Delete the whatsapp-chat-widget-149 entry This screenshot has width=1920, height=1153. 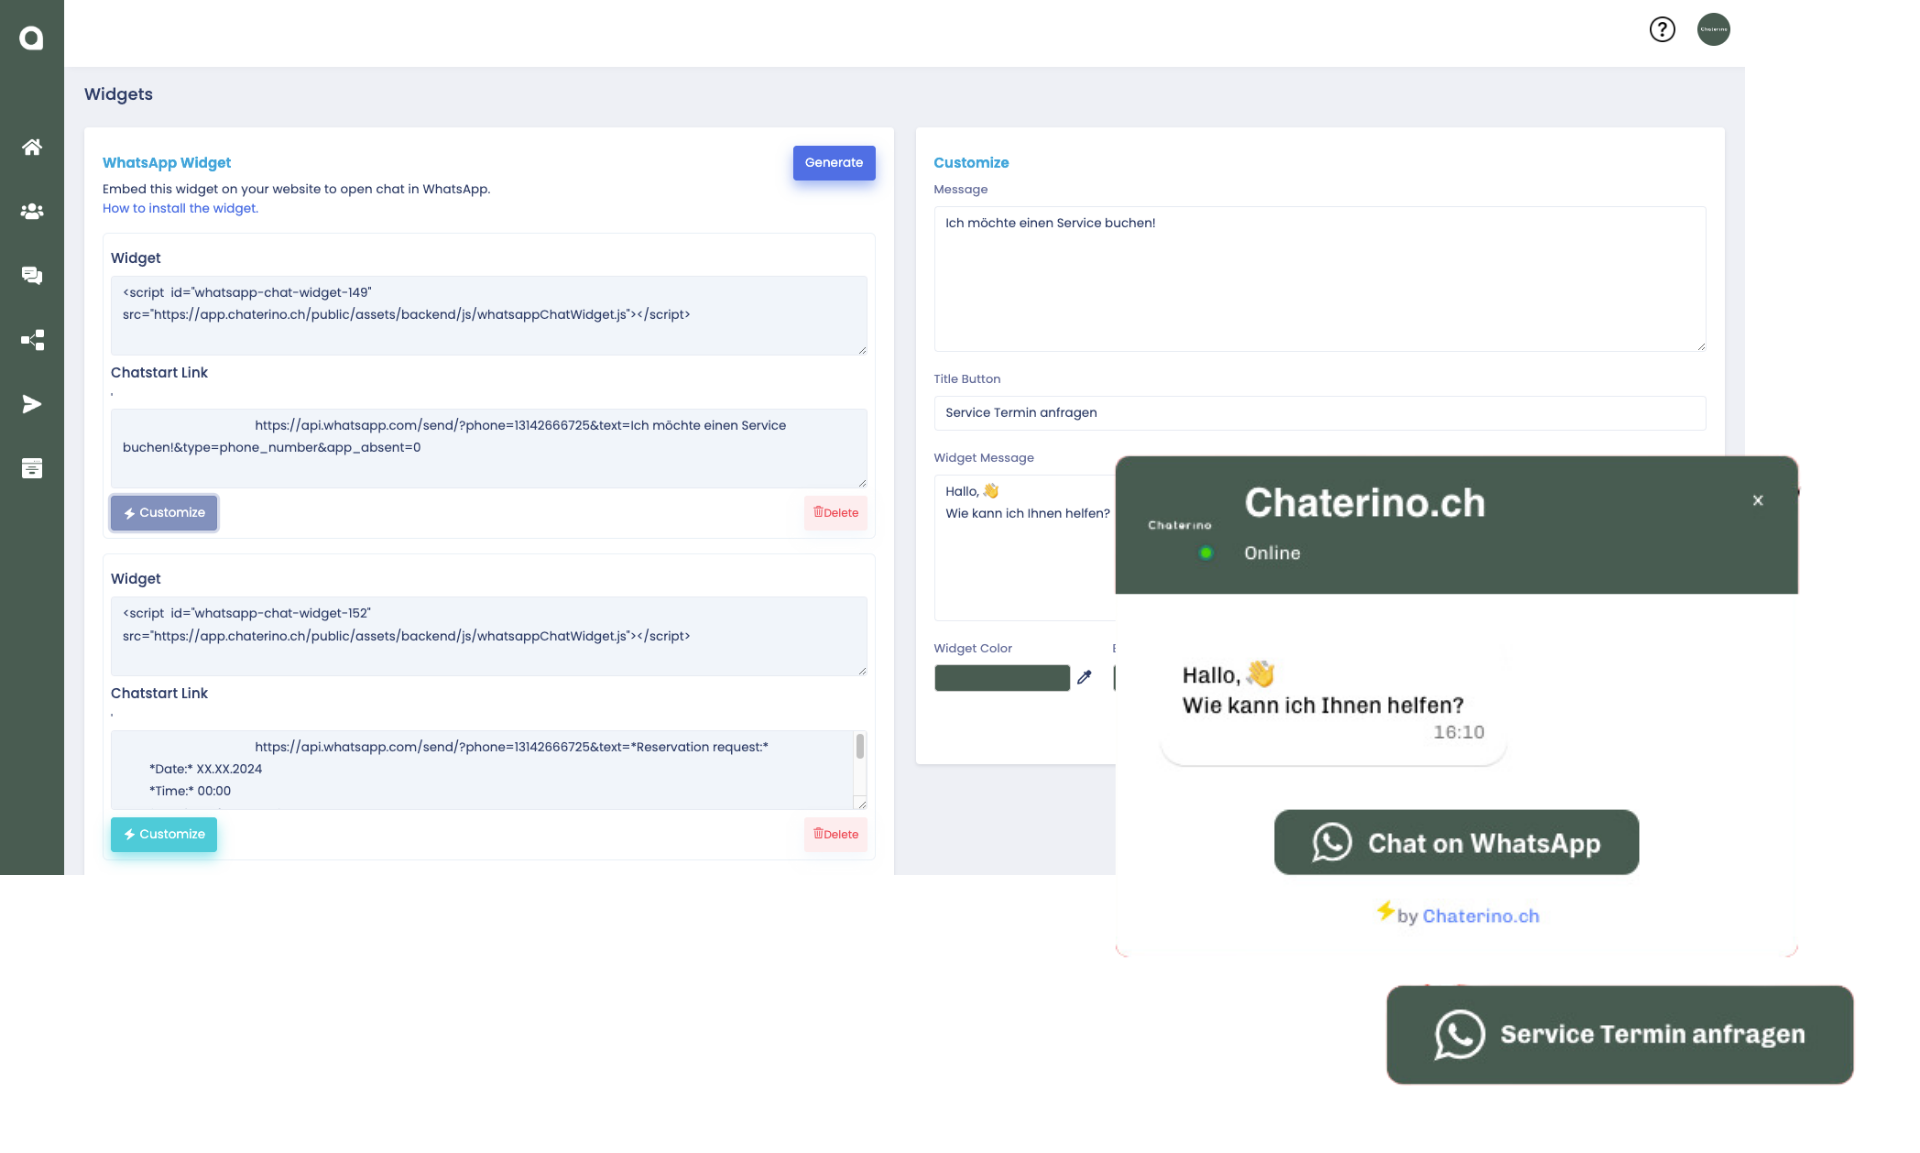pyautogui.click(x=835, y=513)
